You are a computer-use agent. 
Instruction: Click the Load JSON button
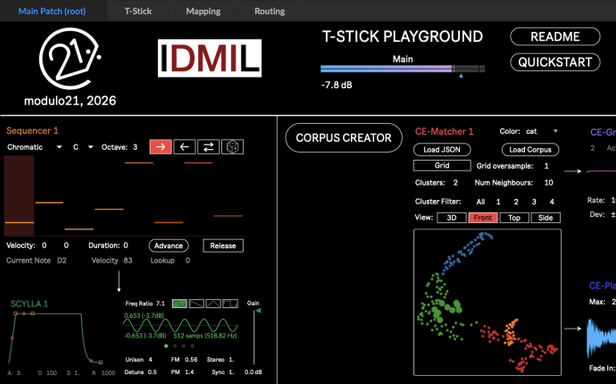tap(442, 150)
